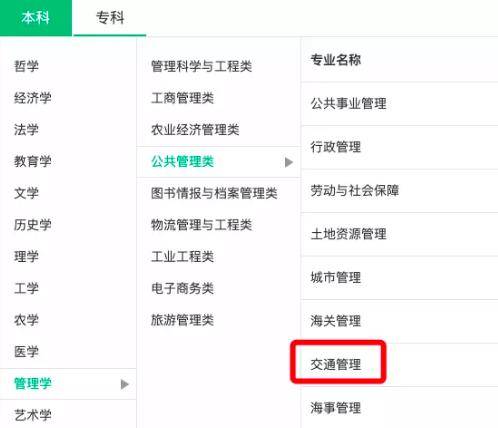Click the arrow beside 管理学
The height and width of the screenshot is (428, 498).
[124, 384]
